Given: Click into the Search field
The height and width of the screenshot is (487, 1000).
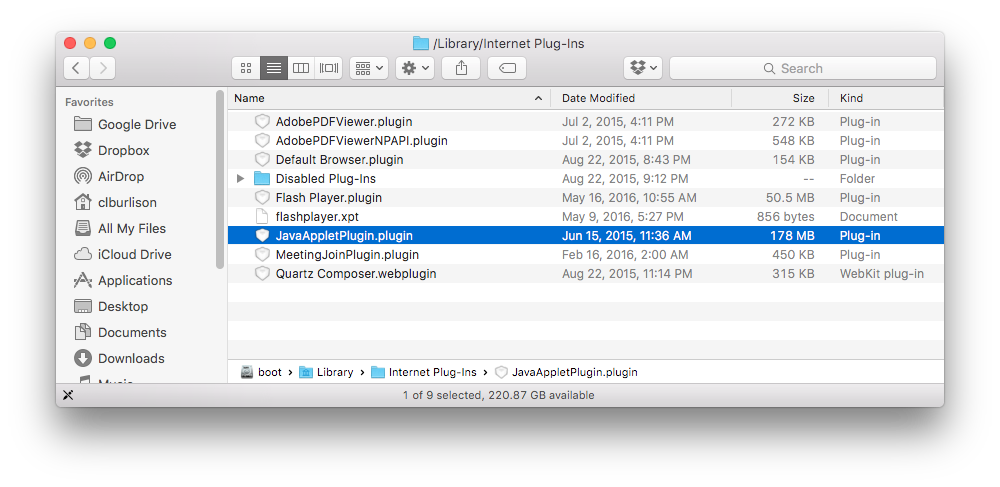Looking at the screenshot, I should (802, 68).
